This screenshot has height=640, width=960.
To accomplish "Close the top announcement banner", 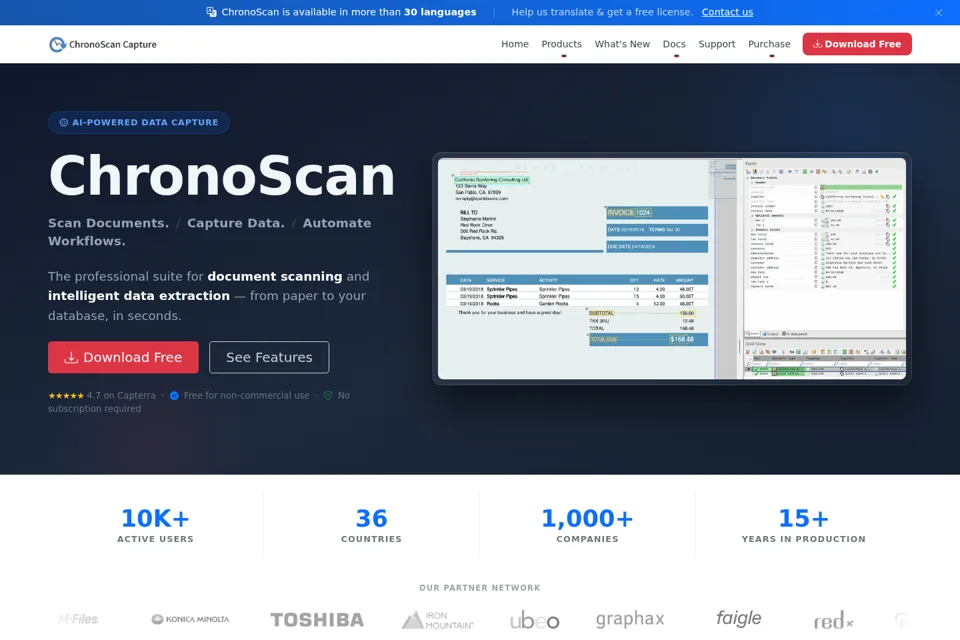I will pos(938,12).
